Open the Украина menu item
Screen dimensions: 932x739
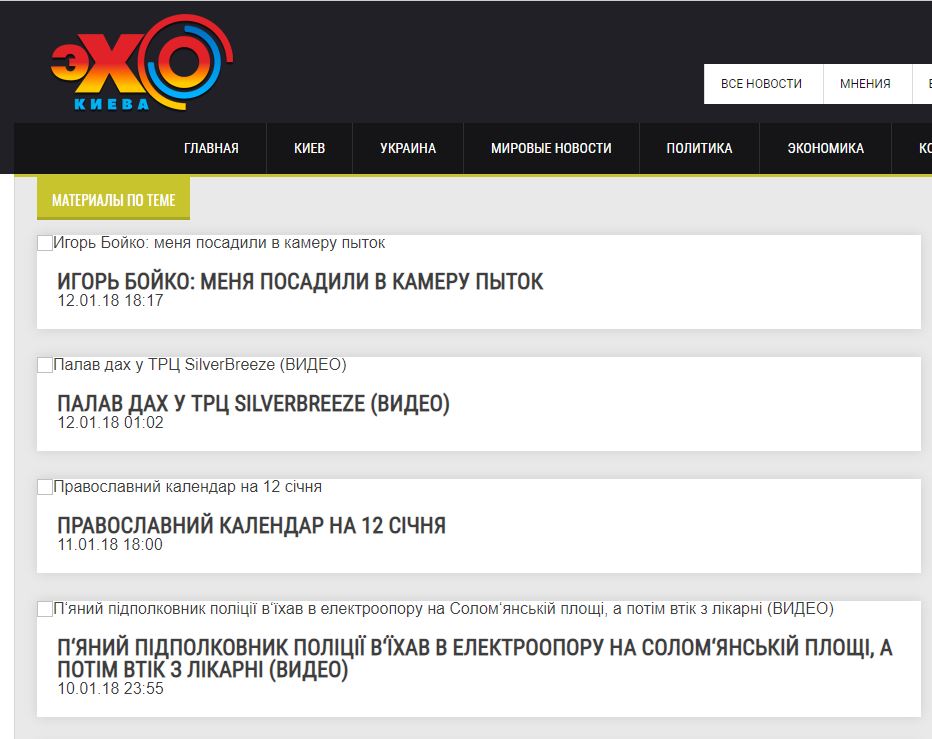click(408, 148)
